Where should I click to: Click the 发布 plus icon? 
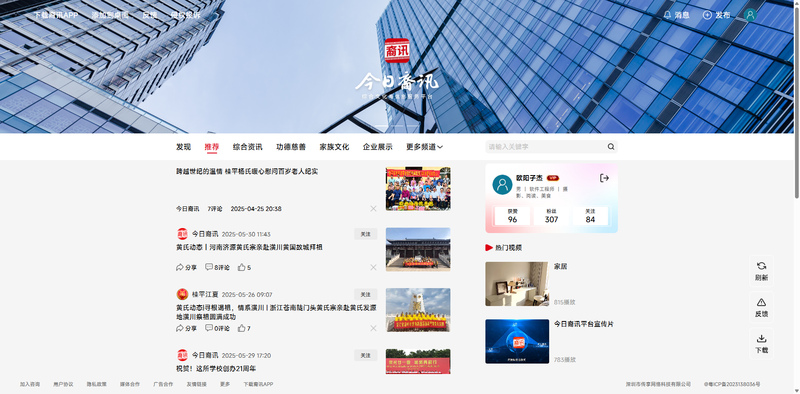pyautogui.click(x=707, y=15)
